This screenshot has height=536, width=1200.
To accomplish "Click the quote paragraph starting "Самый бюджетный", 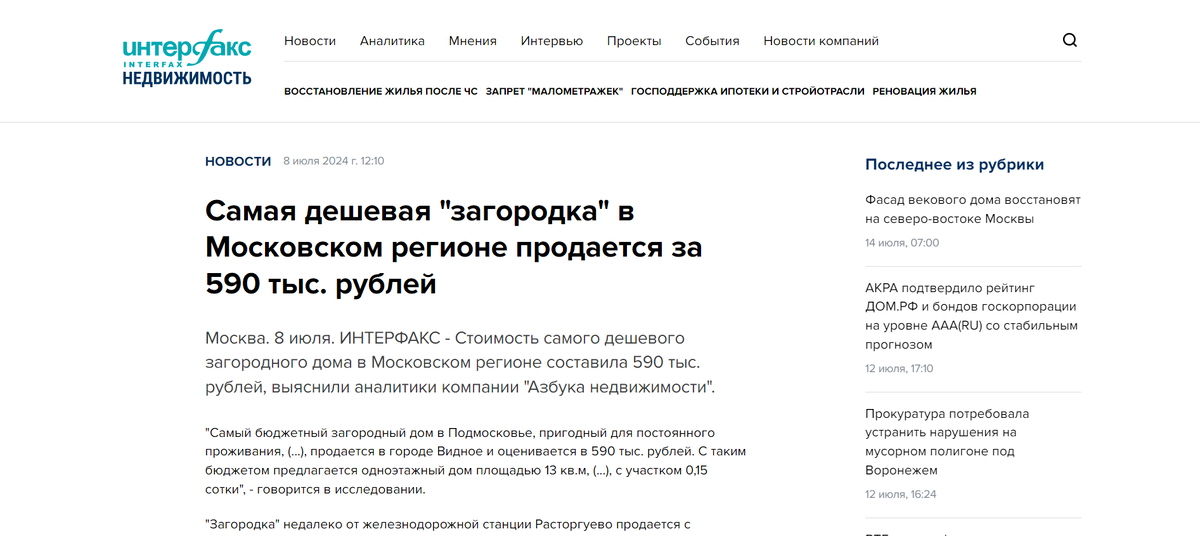I will [x=475, y=461].
